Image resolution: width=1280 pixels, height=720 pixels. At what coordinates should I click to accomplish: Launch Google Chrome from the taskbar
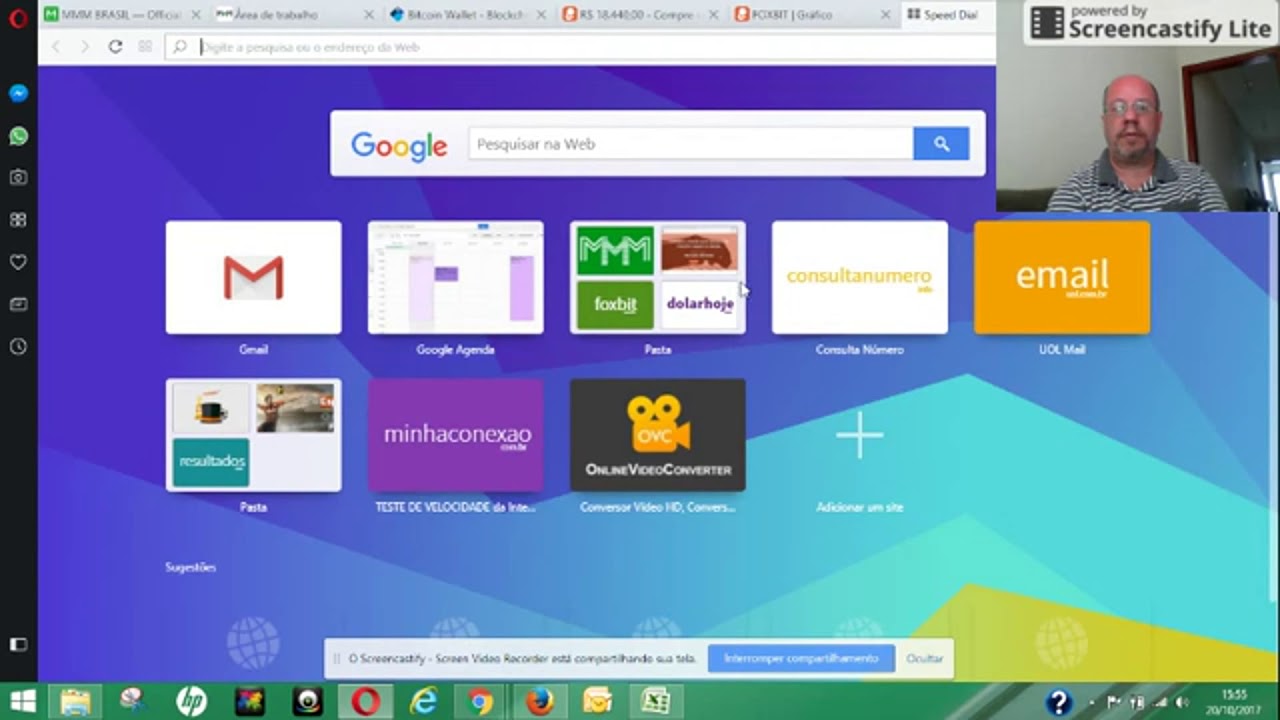(x=481, y=701)
